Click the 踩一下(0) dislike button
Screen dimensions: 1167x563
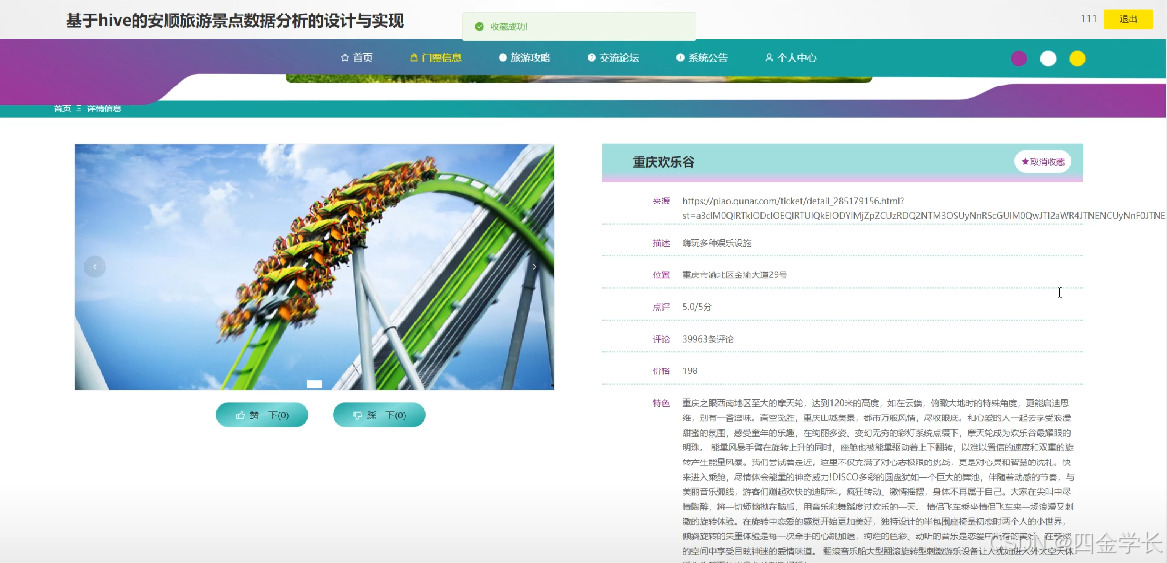tap(379, 415)
